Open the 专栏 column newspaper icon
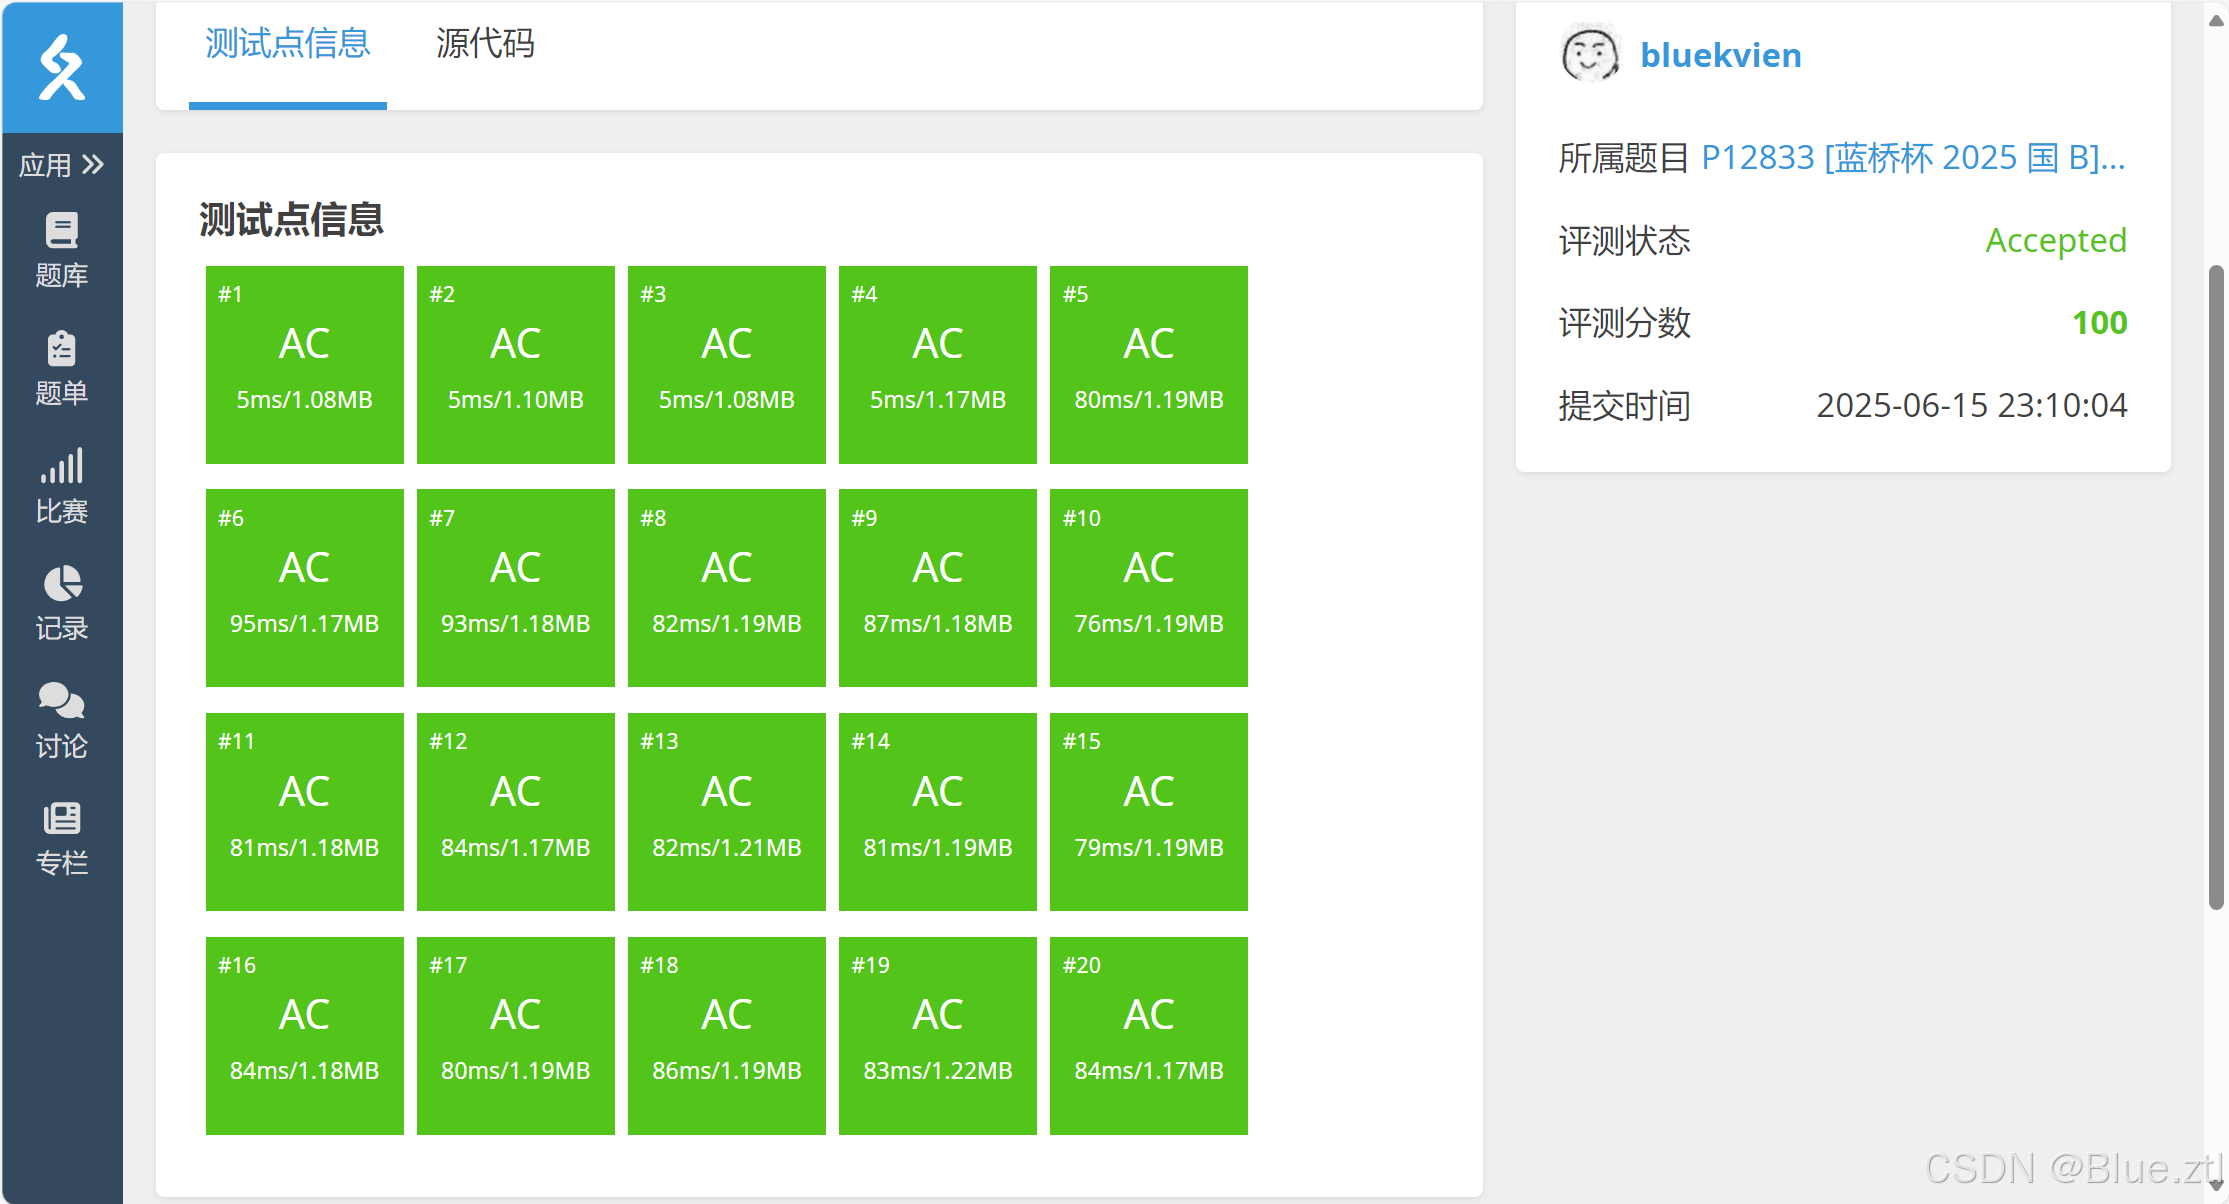This screenshot has height=1204, width=2229. coord(62,819)
